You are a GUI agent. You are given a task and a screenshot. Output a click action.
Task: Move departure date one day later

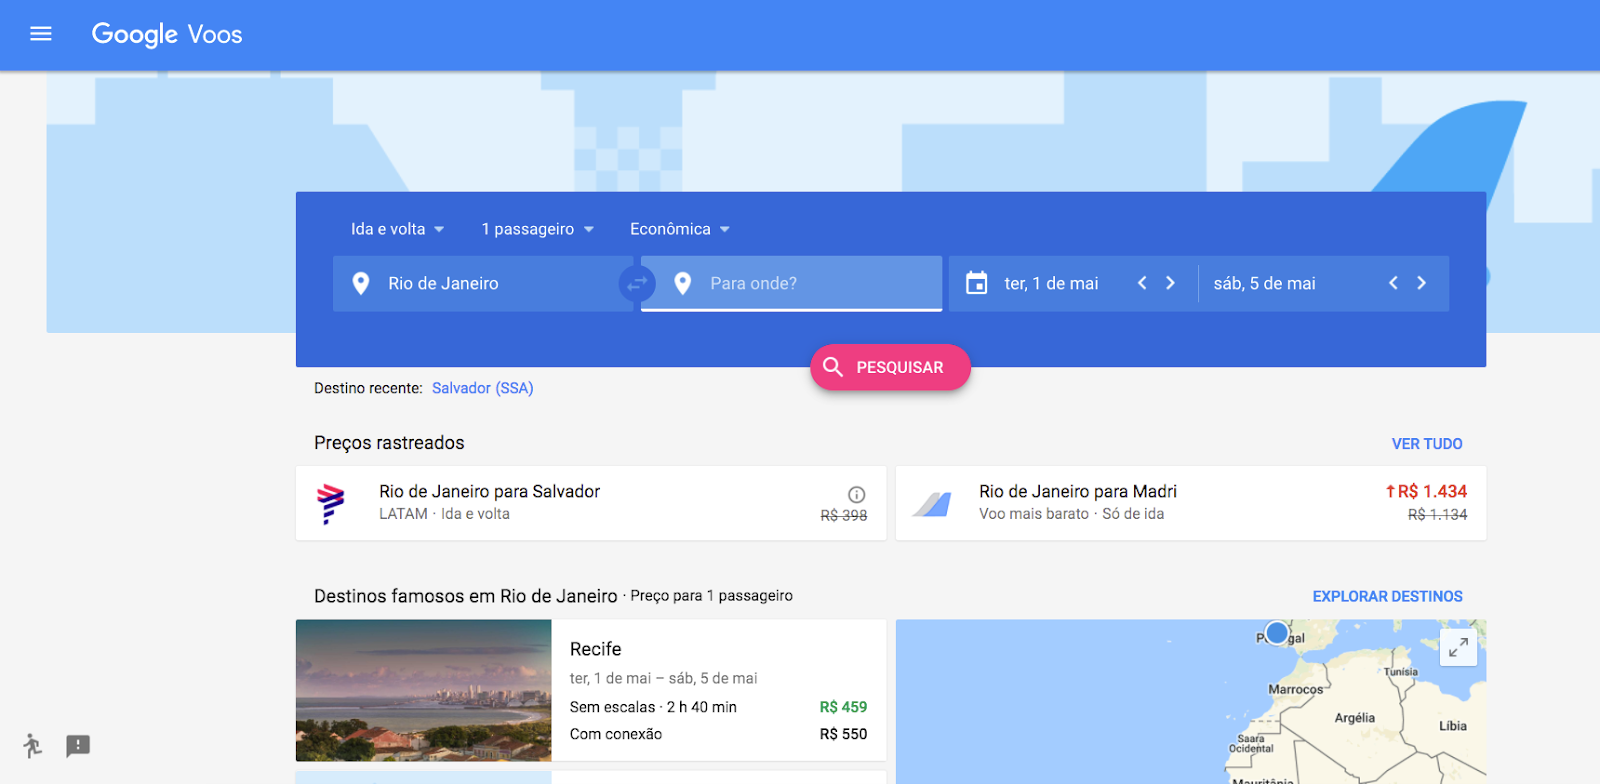tap(1170, 283)
